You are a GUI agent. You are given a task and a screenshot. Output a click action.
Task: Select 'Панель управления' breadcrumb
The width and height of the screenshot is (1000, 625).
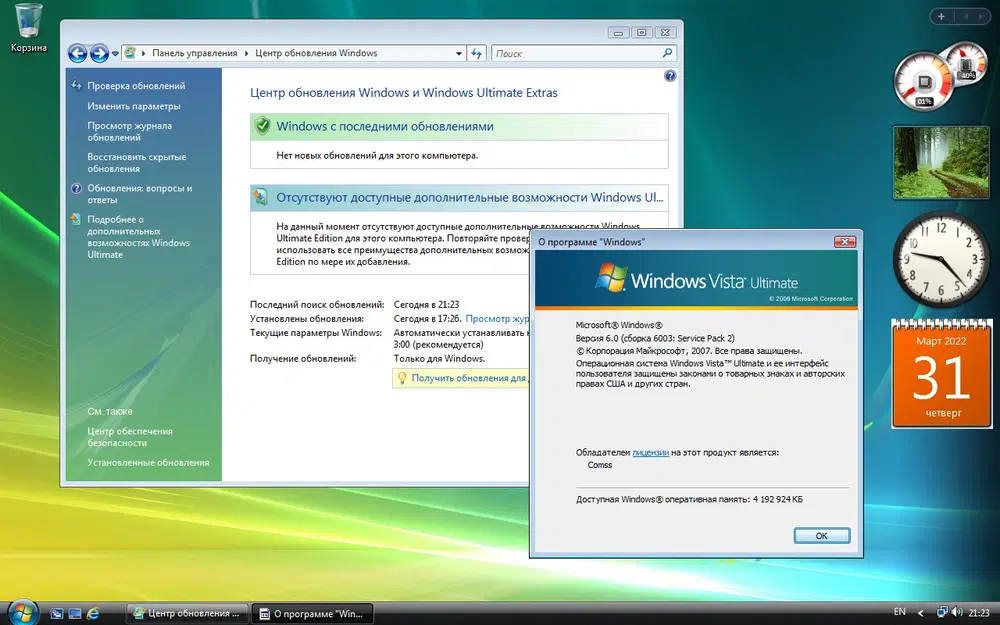point(195,53)
